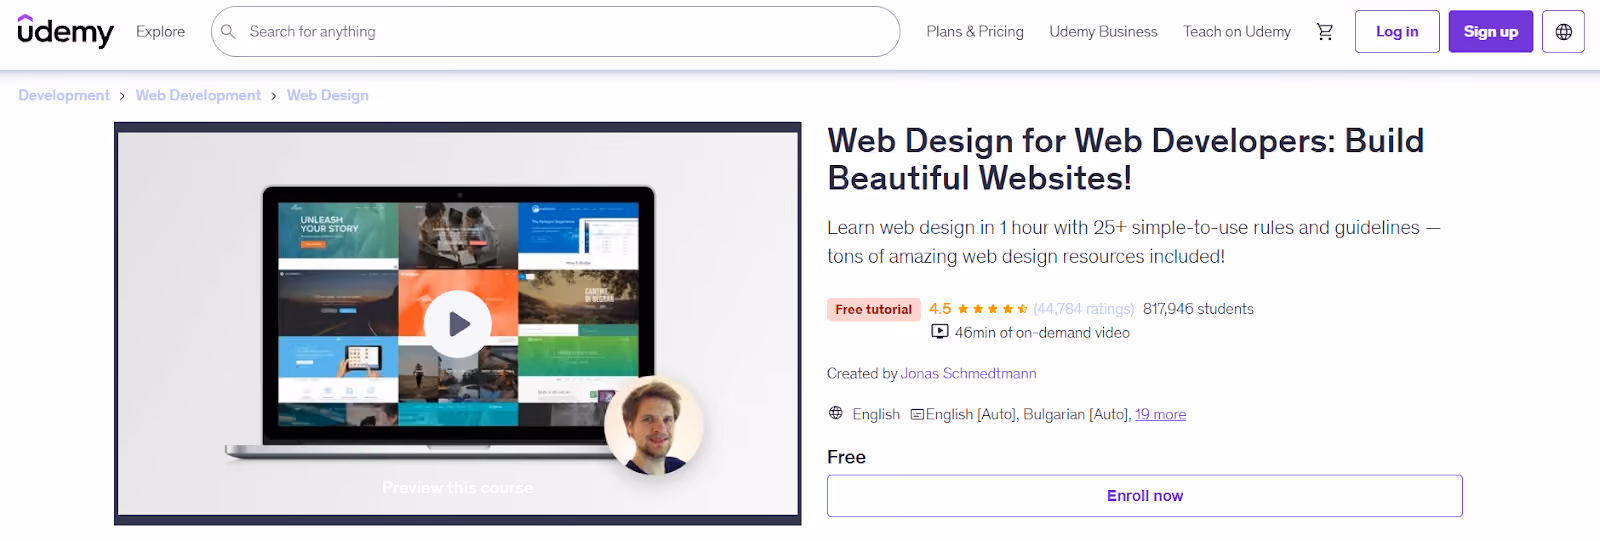Focus the Search for anything field
Screen dimensions: 1600x541
[555, 32]
